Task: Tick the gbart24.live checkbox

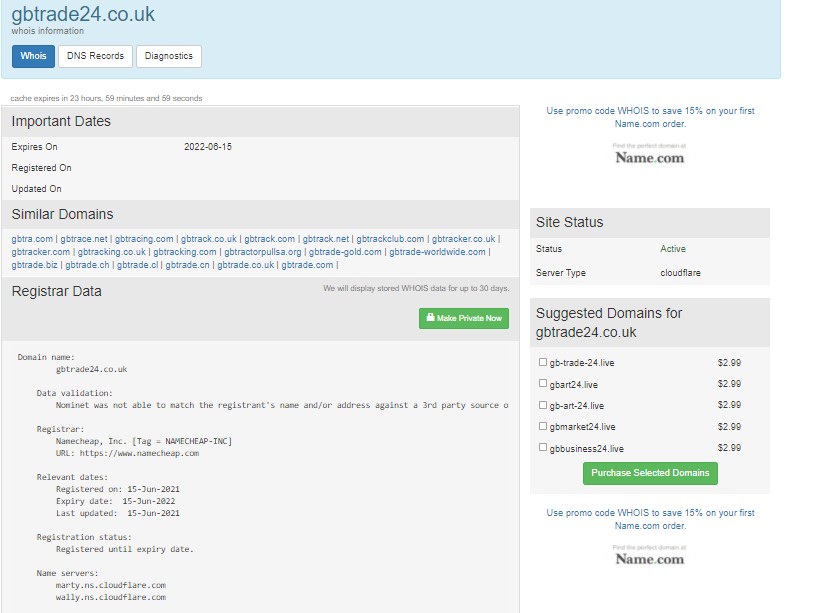Action: click(x=542, y=384)
